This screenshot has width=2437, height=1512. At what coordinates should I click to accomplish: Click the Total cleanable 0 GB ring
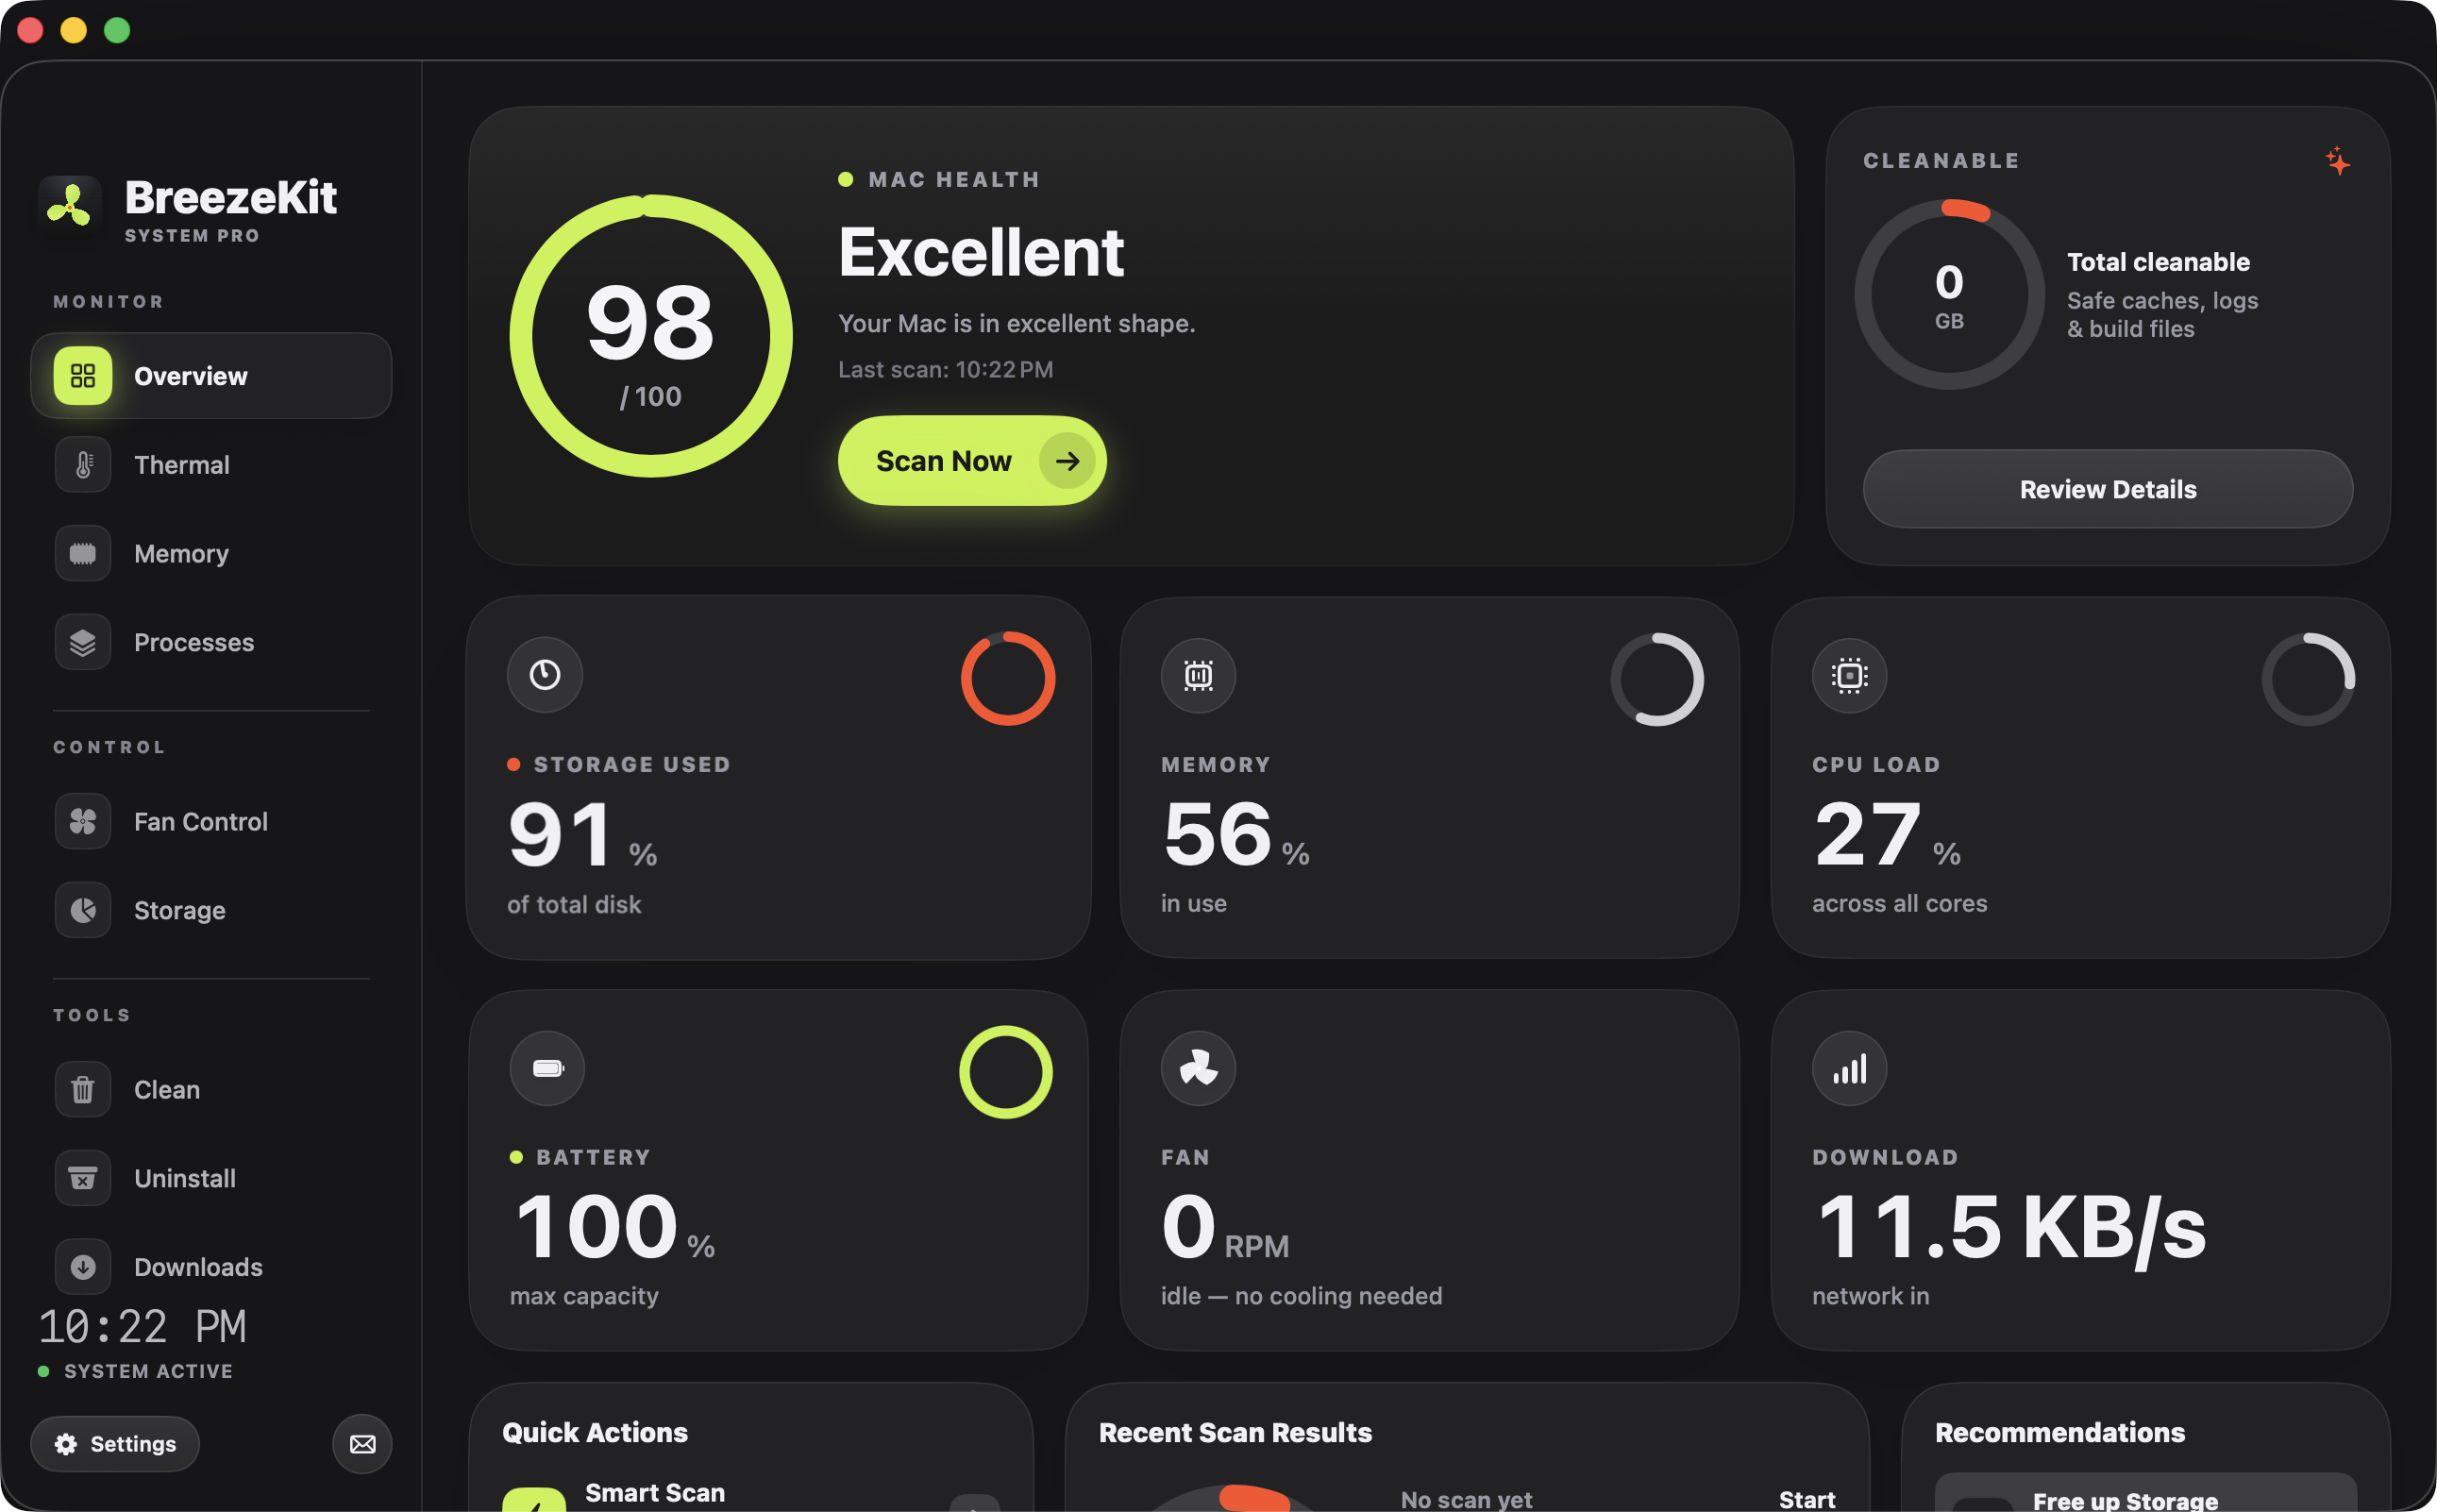click(1949, 294)
